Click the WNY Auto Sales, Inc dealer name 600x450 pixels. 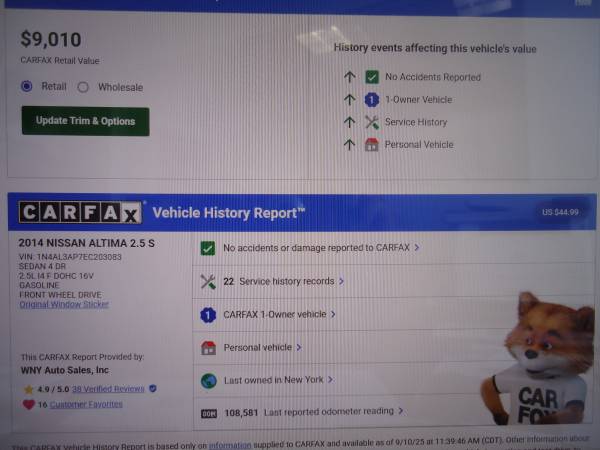pos(65,370)
